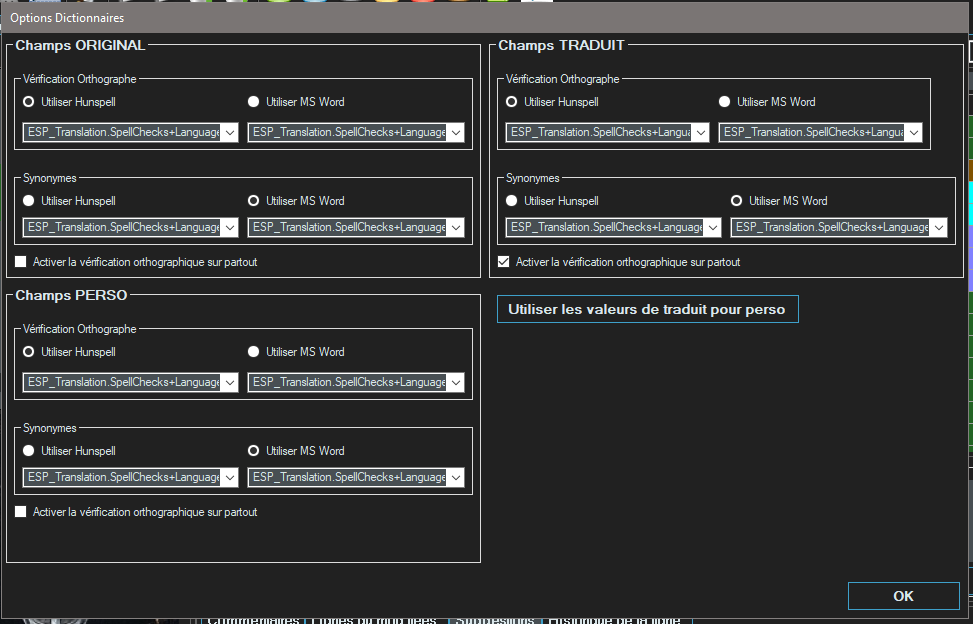Expand TRADUIT Hunspell spell check dictionary dropdown
973x624 pixels.
[x=700, y=133]
